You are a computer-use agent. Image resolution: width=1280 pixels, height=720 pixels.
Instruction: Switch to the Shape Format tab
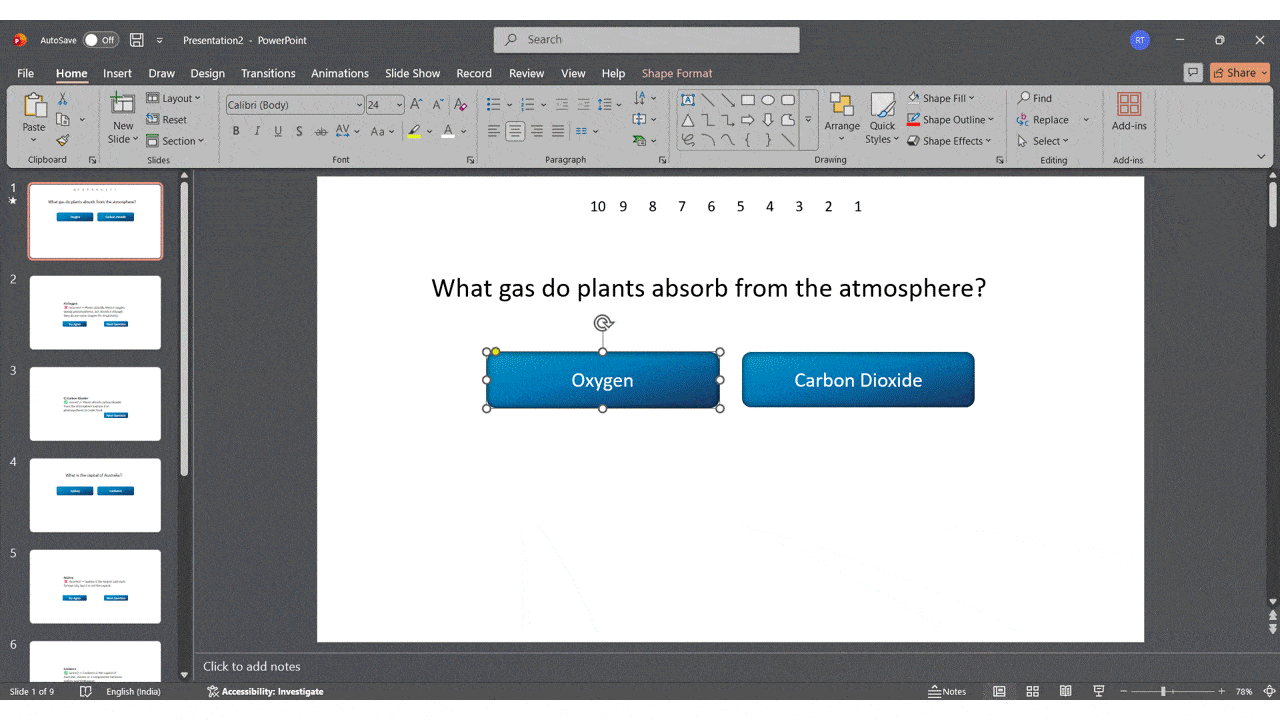(x=677, y=73)
